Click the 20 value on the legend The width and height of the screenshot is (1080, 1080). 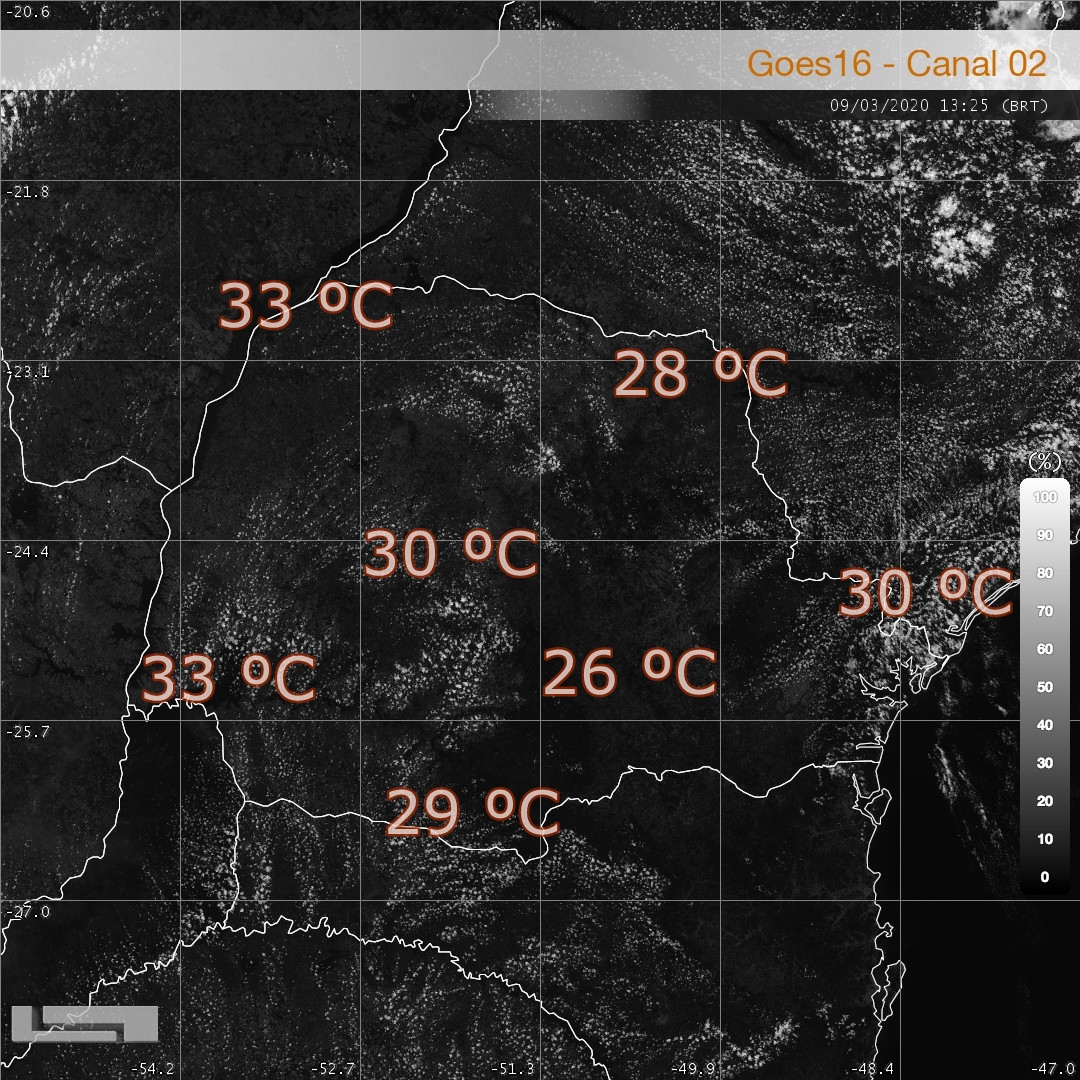click(x=1045, y=800)
